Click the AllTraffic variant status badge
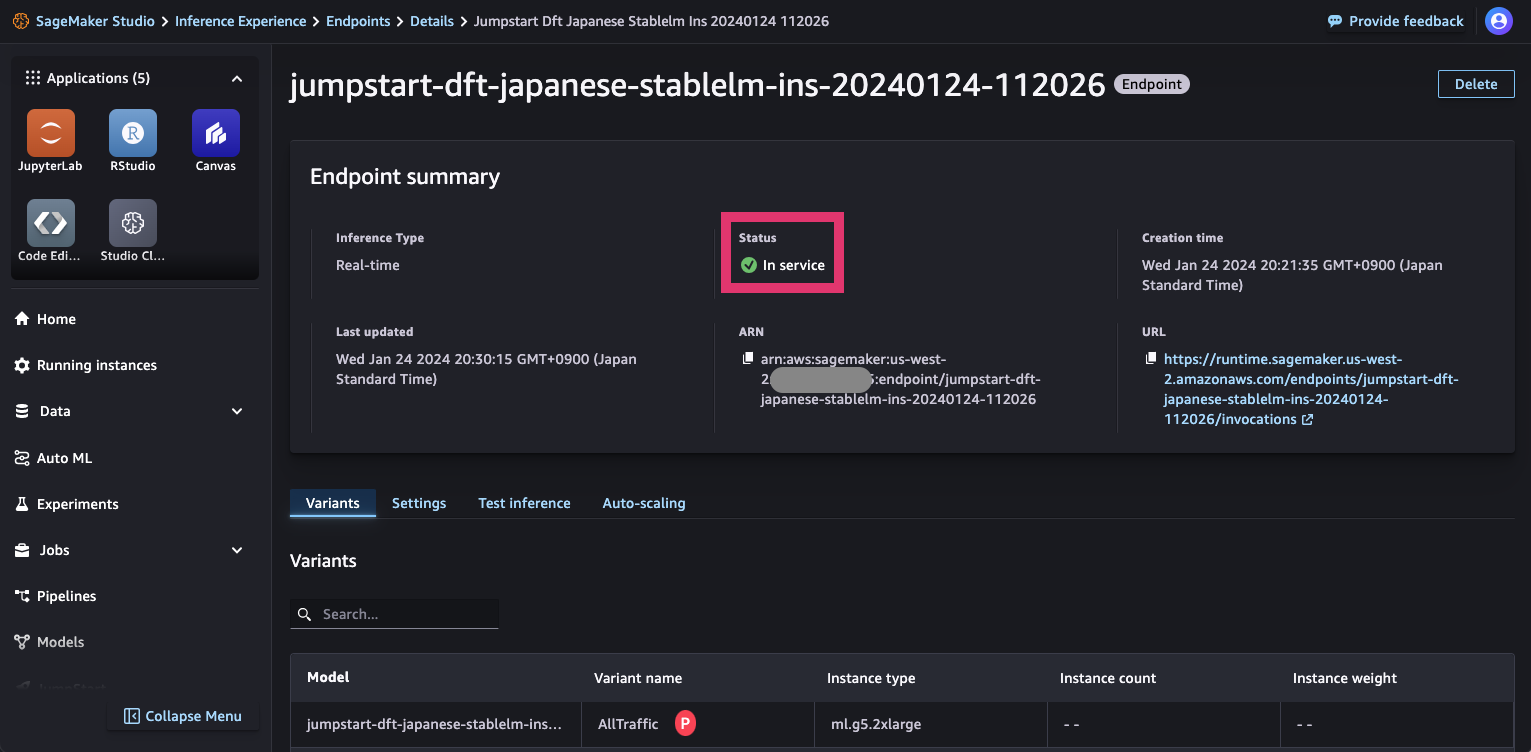This screenshot has width=1531, height=752. point(685,723)
